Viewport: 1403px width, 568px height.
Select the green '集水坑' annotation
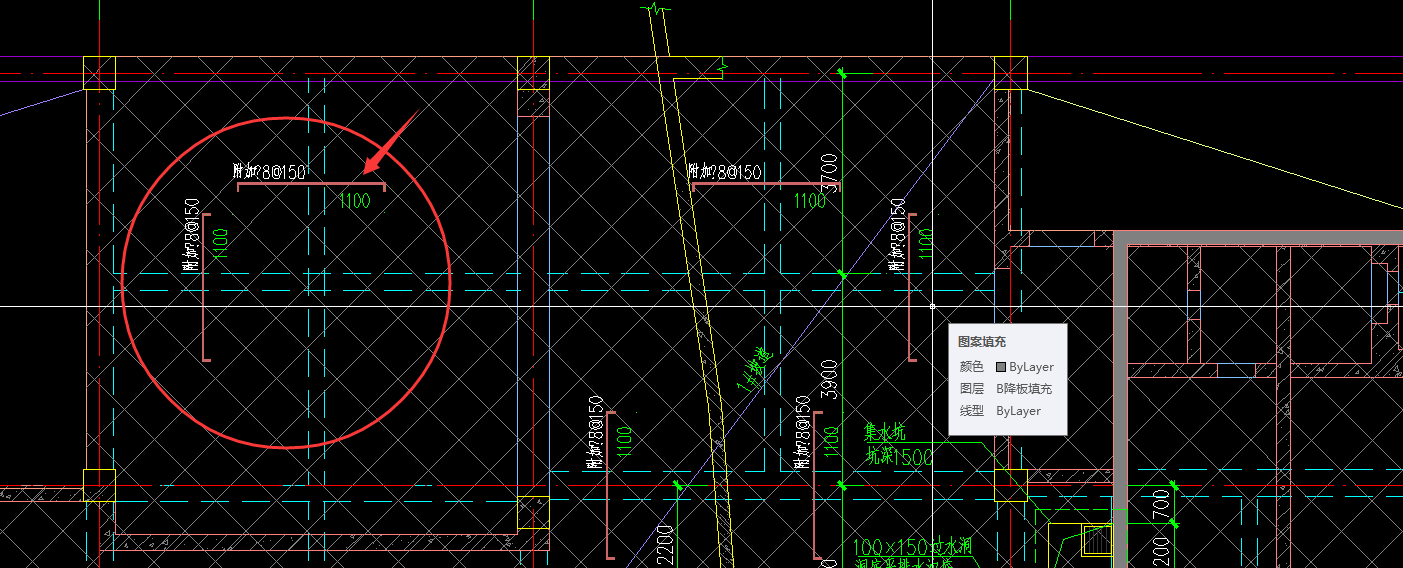pyautogui.click(x=885, y=432)
